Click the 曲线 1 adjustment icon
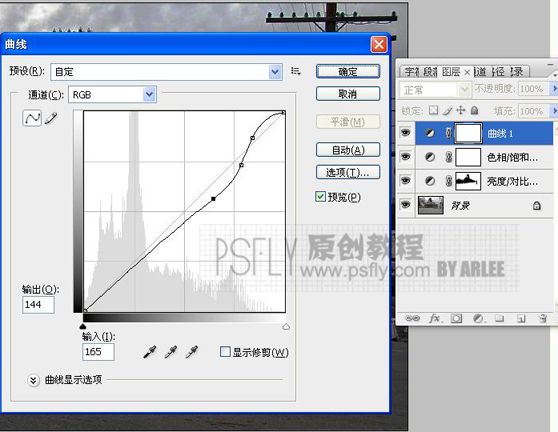The height and width of the screenshot is (432, 558). [430, 133]
